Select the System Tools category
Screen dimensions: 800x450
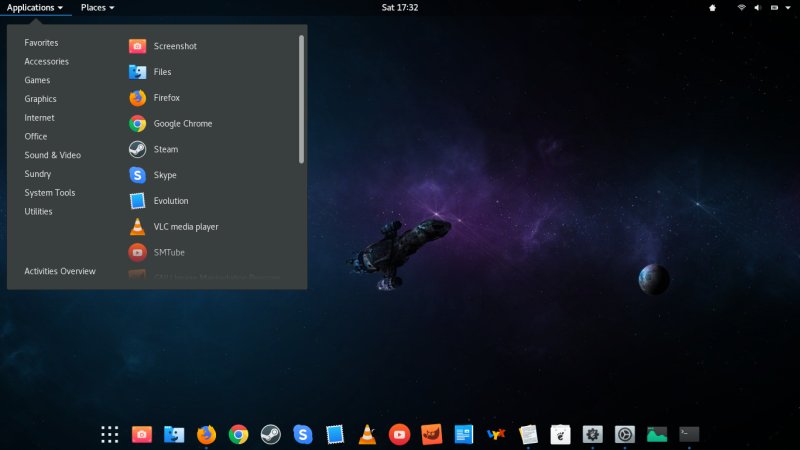coord(50,193)
